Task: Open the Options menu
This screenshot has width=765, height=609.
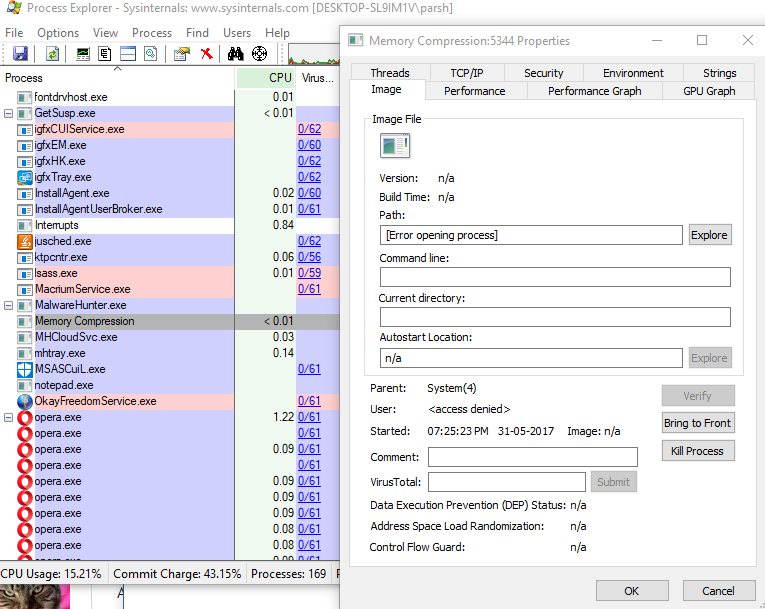Action: (58, 33)
